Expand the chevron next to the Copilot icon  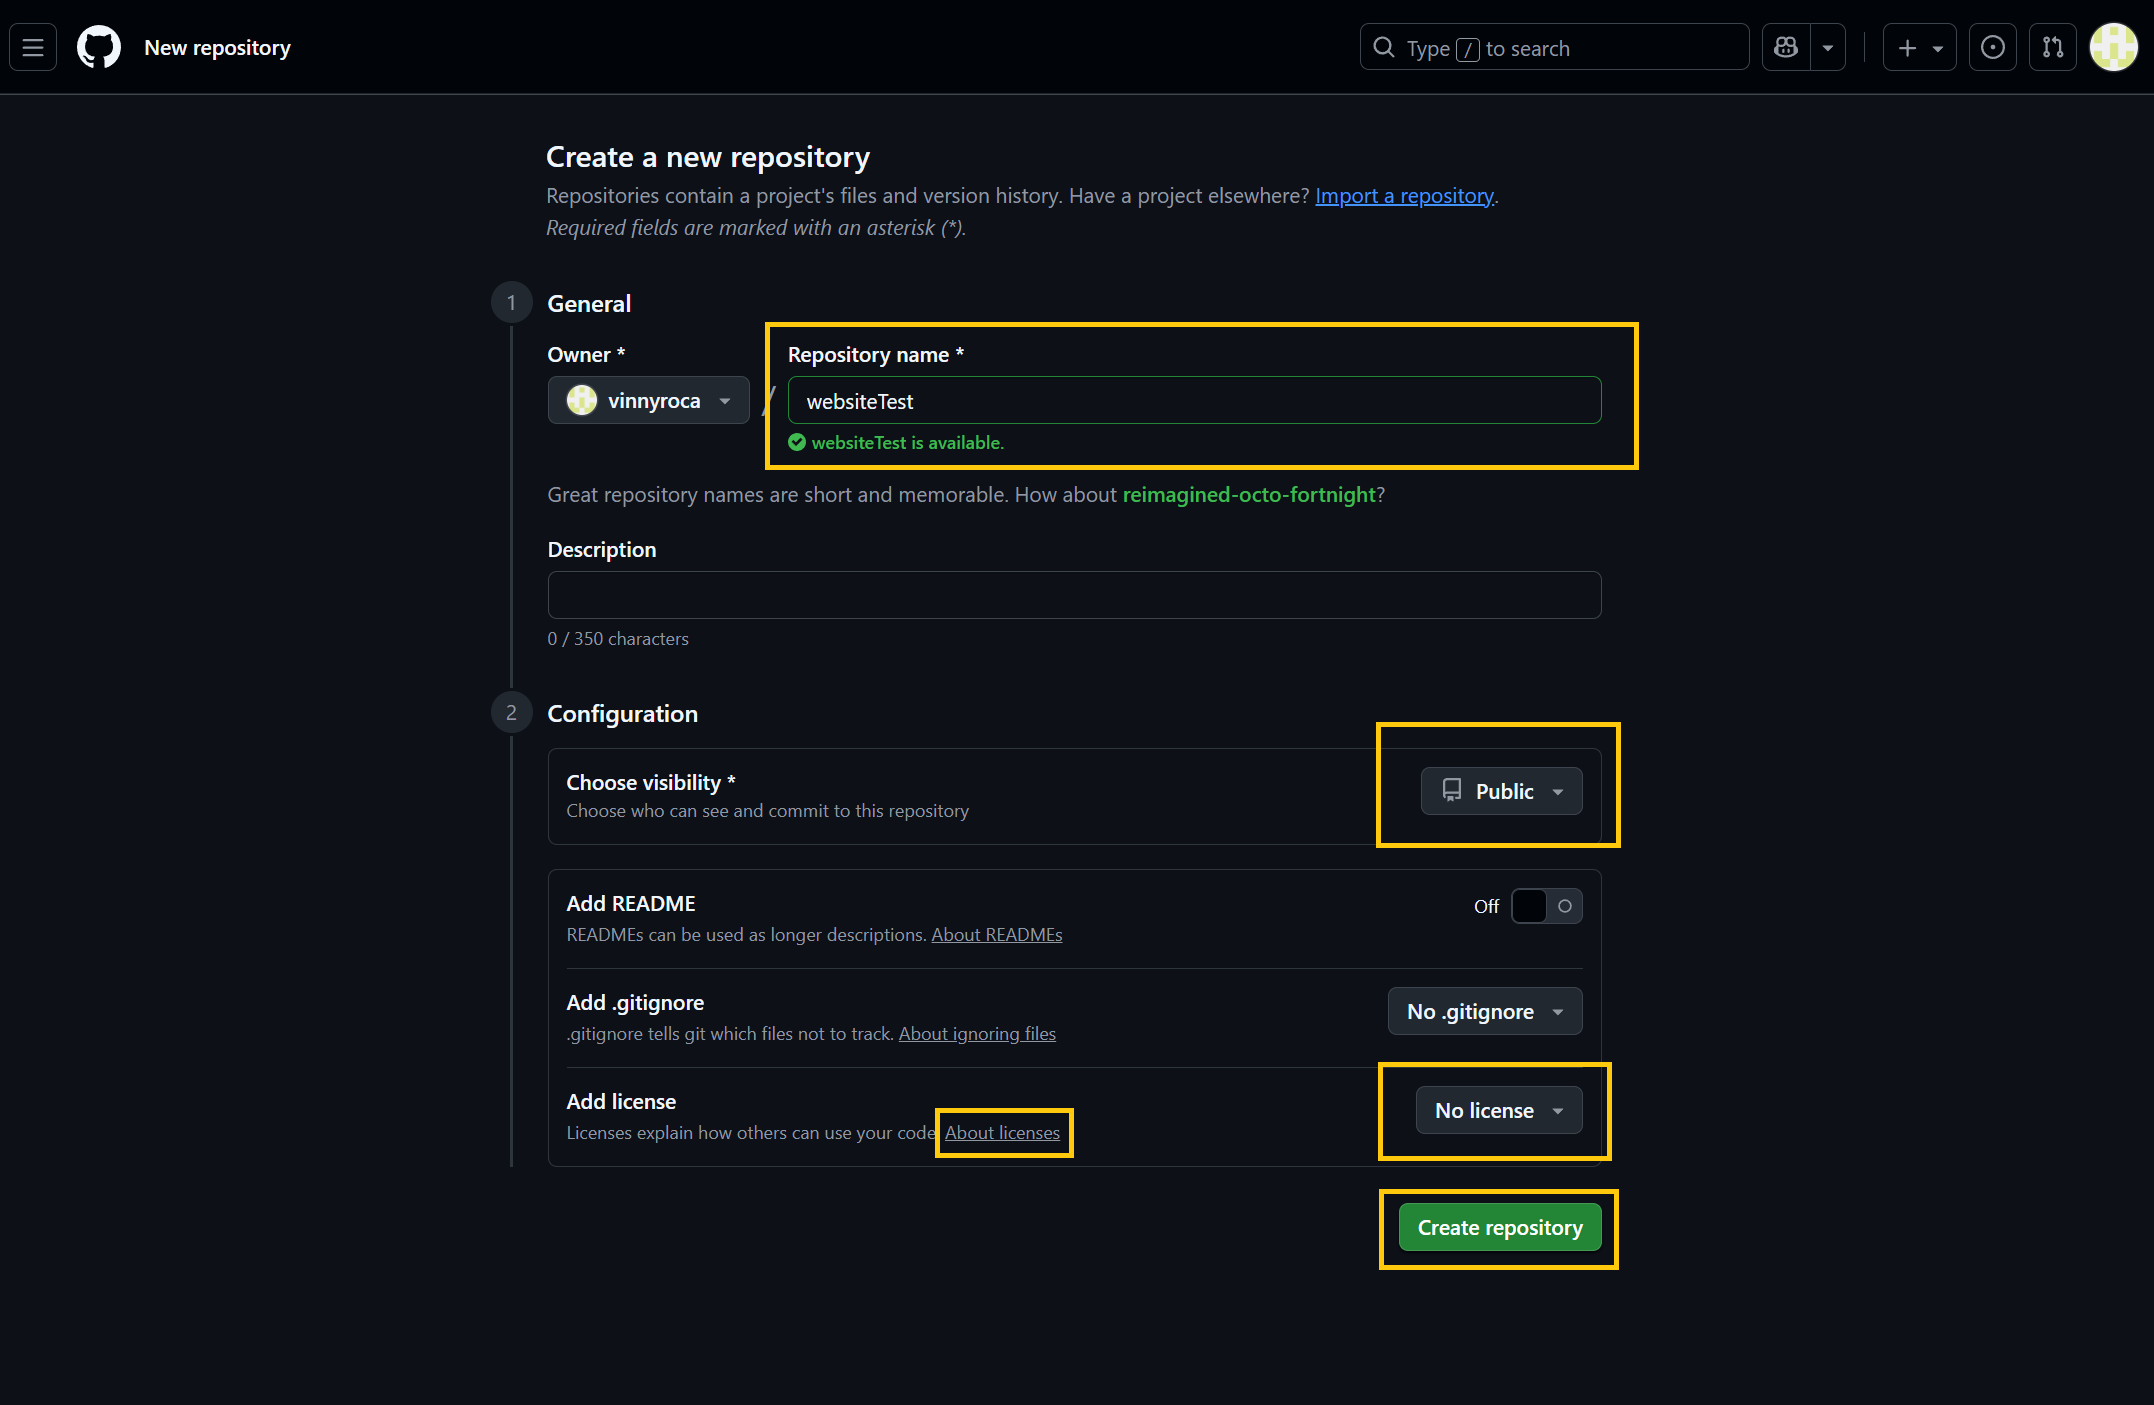[x=1830, y=46]
